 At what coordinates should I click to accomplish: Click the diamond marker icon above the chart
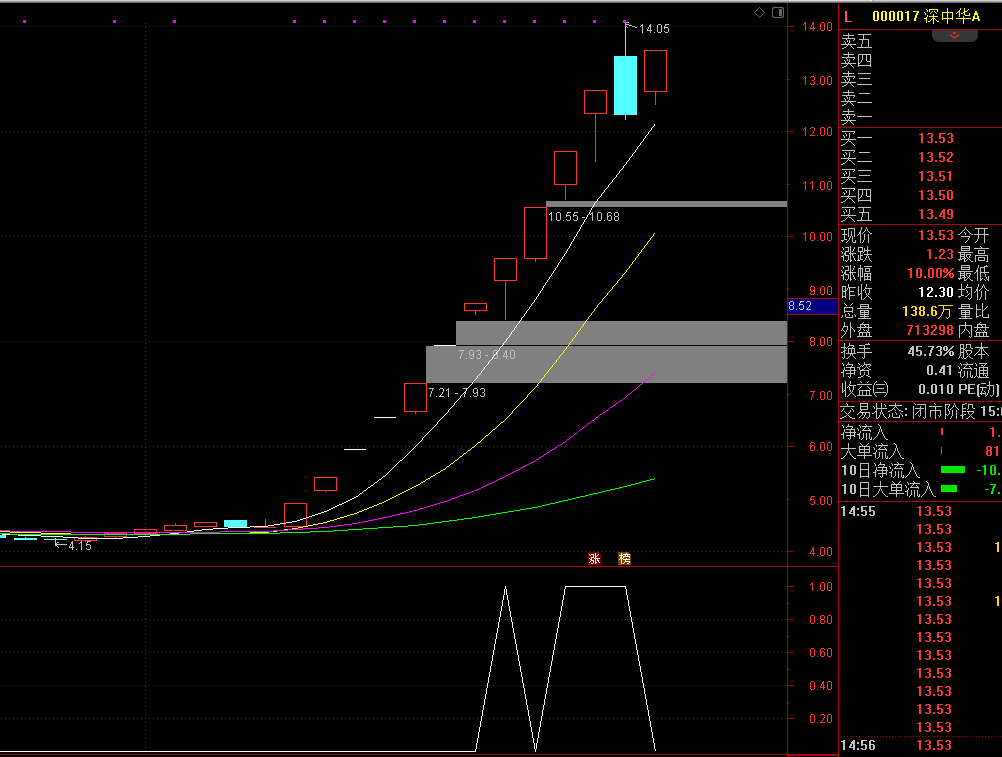759,12
